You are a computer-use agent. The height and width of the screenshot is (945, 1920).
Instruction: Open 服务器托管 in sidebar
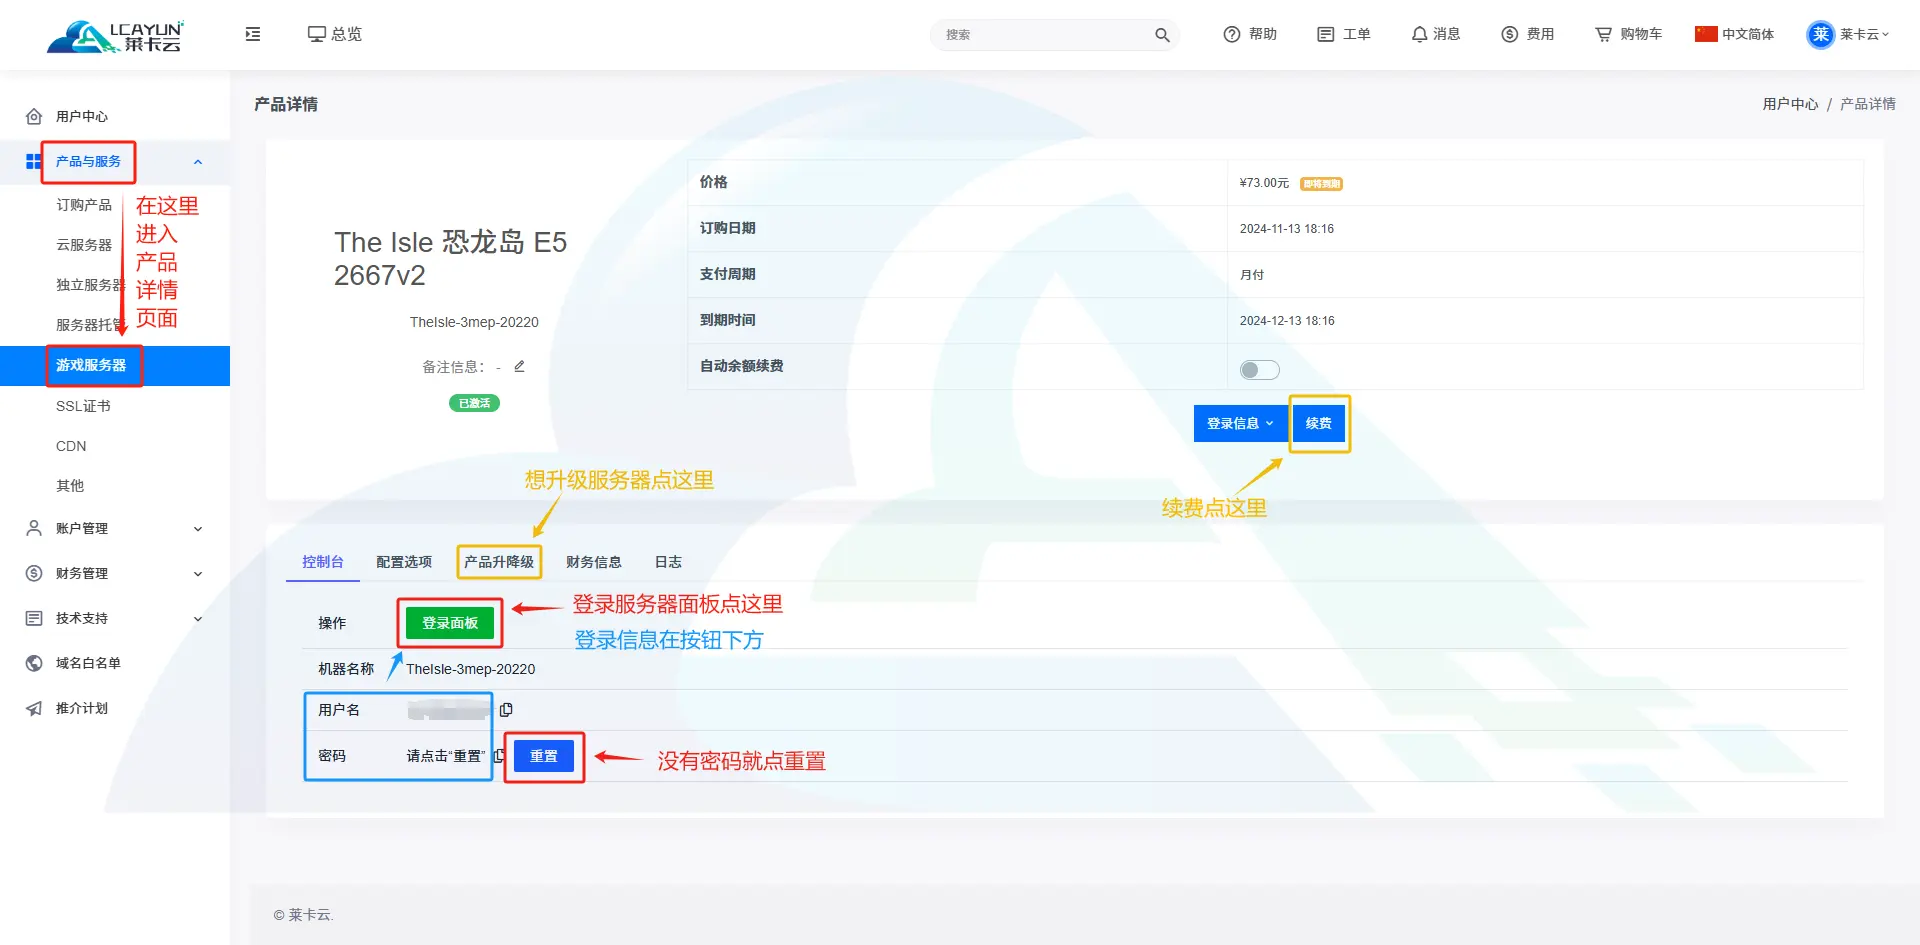(x=90, y=325)
